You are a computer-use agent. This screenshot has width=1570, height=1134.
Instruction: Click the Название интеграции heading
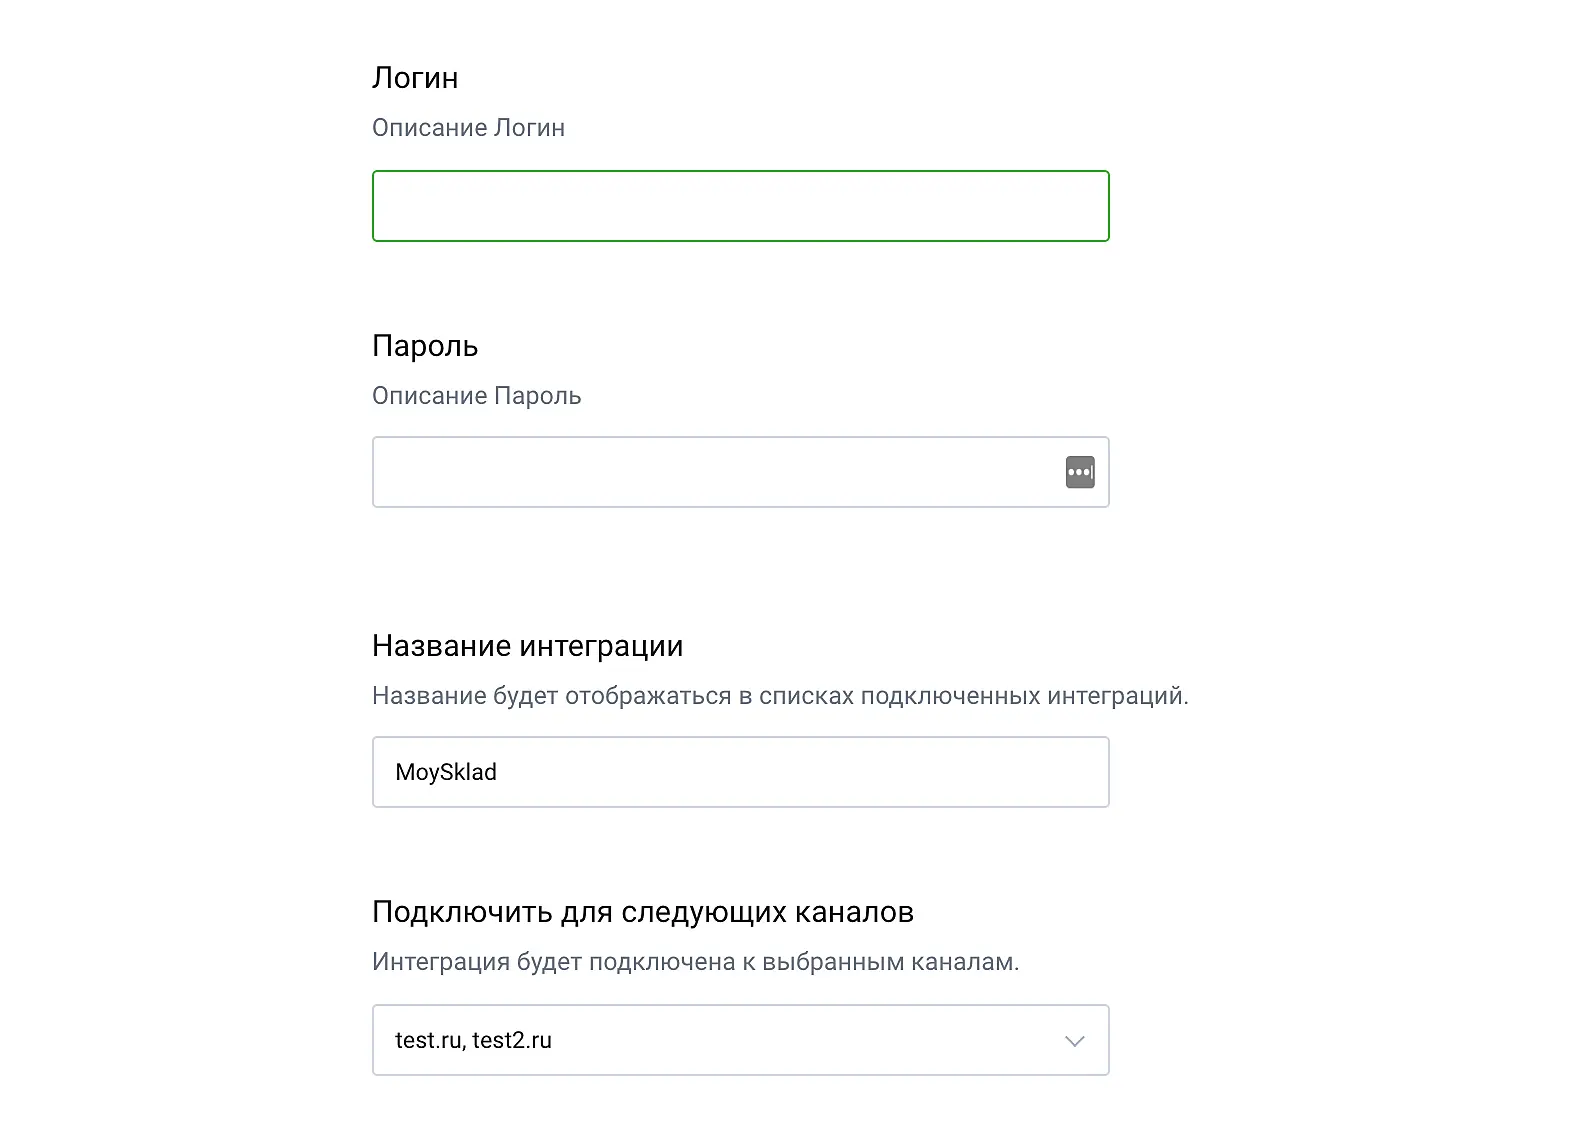click(x=527, y=646)
